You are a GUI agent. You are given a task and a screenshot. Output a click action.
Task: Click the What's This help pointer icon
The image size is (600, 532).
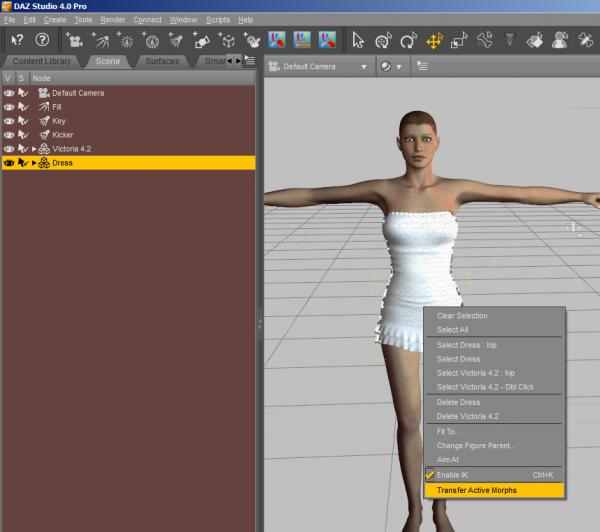point(17,40)
